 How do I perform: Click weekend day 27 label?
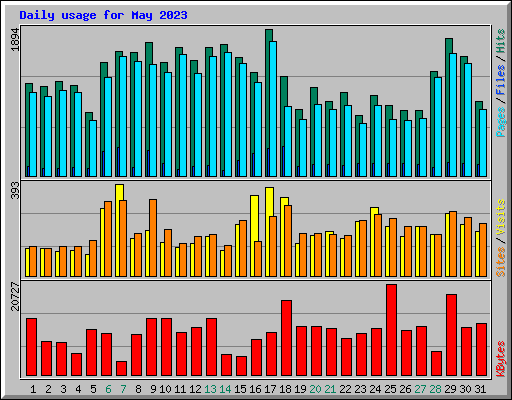point(420,389)
